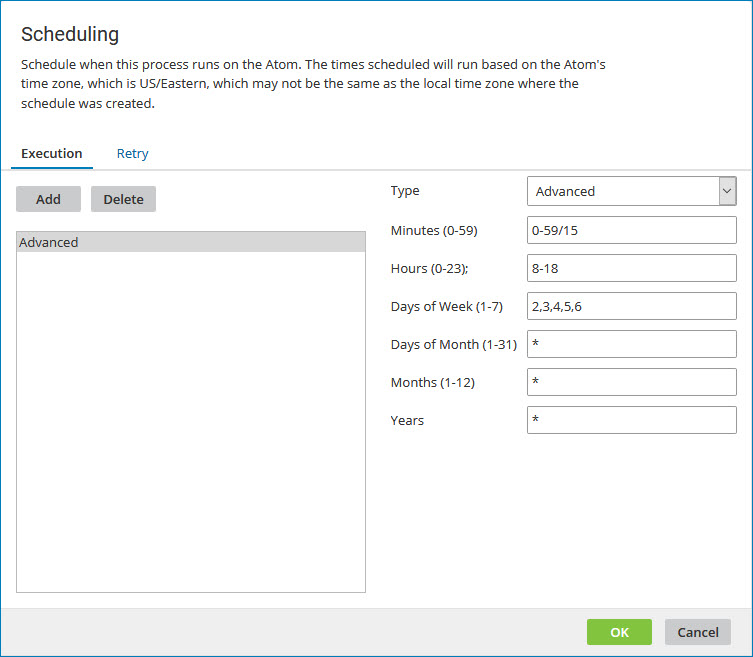Confirm with the green OK button
Image resolution: width=753 pixels, height=657 pixels.
click(619, 632)
